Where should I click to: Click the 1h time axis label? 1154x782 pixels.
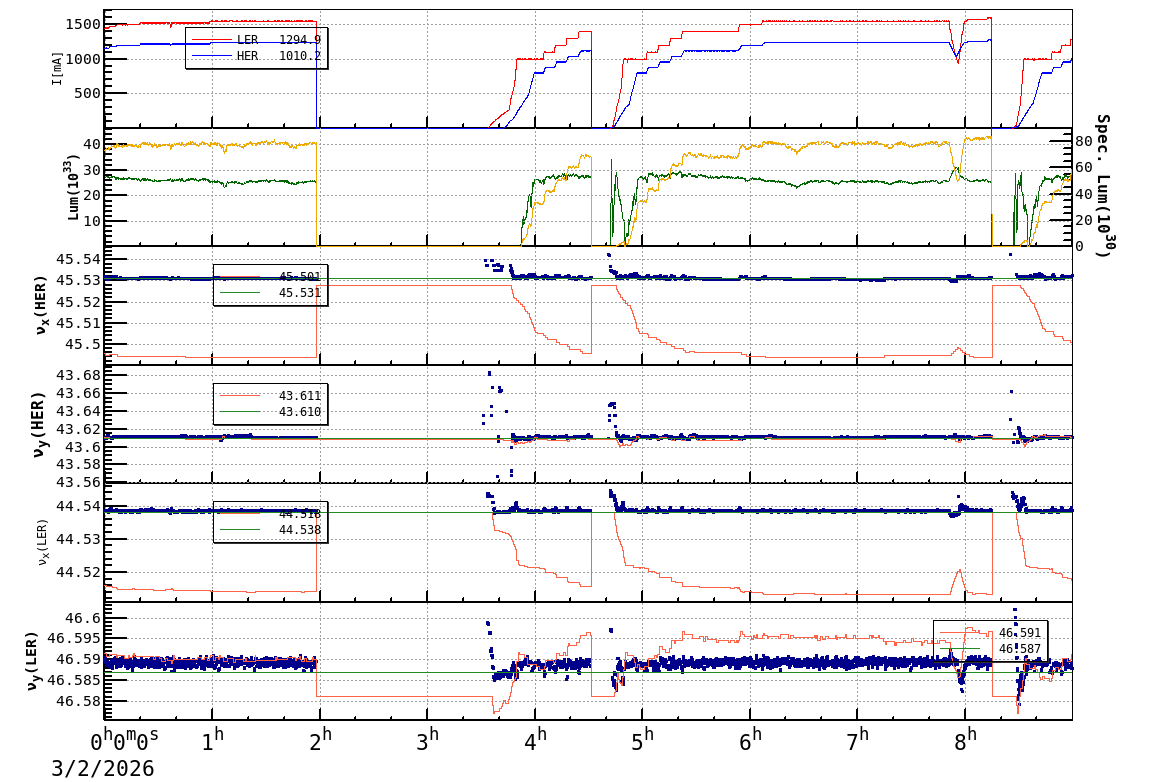[x=213, y=739]
